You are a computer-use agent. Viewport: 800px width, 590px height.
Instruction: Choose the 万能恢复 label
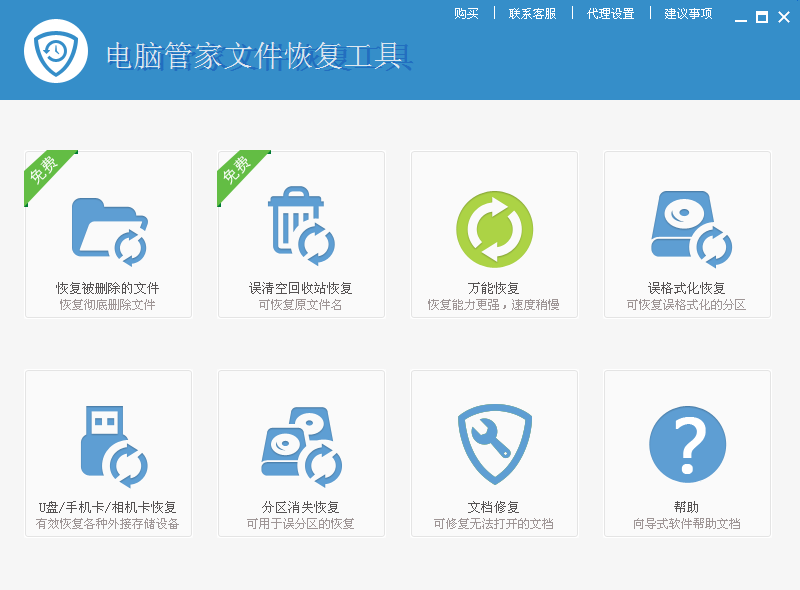click(x=493, y=288)
